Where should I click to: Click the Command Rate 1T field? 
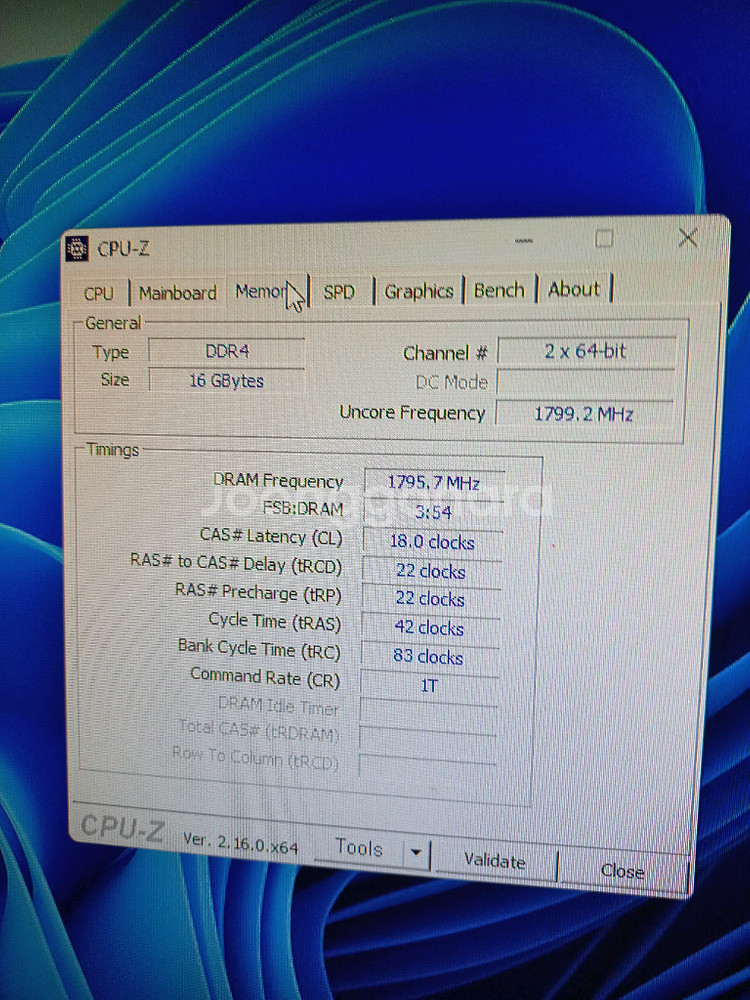(429, 686)
